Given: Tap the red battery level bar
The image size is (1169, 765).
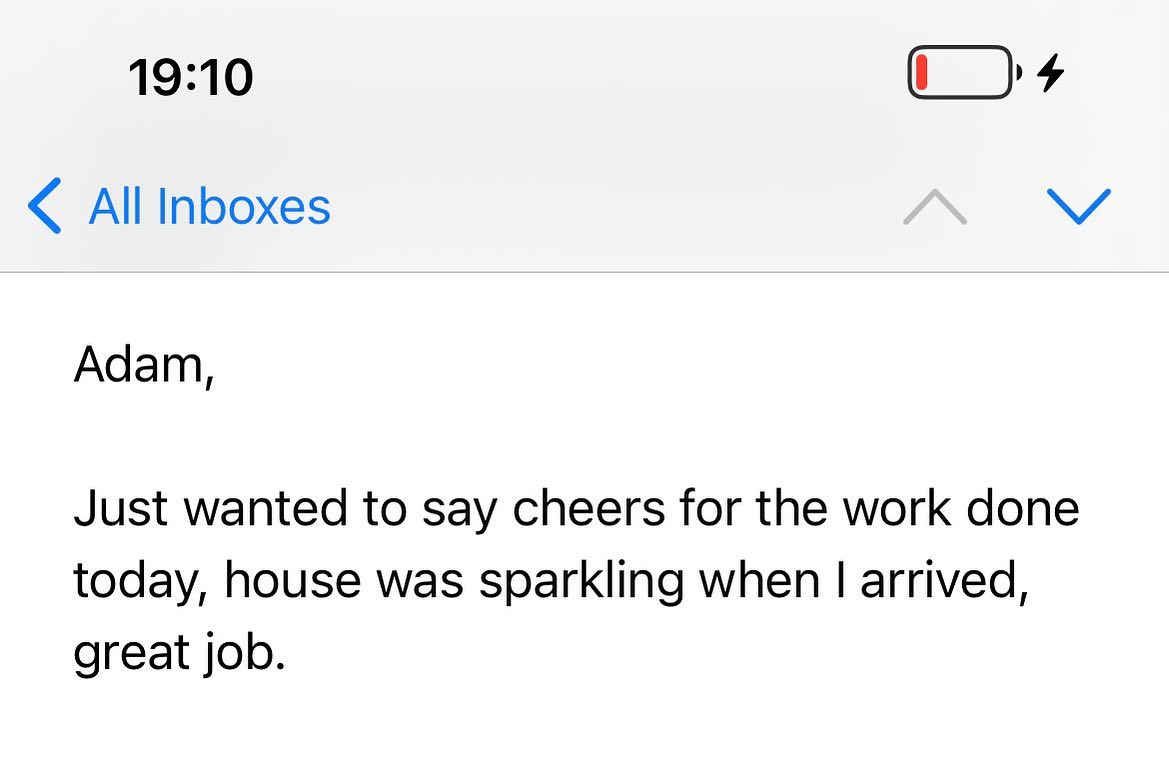Looking at the screenshot, I should [920, 72].
